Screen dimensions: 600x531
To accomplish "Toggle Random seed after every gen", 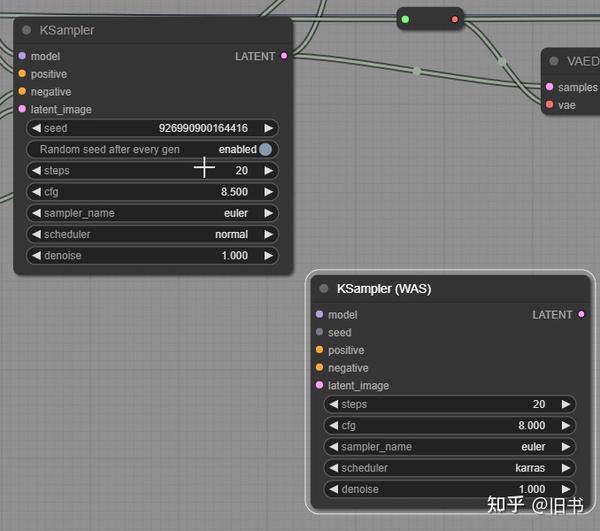I will [152, 149].
